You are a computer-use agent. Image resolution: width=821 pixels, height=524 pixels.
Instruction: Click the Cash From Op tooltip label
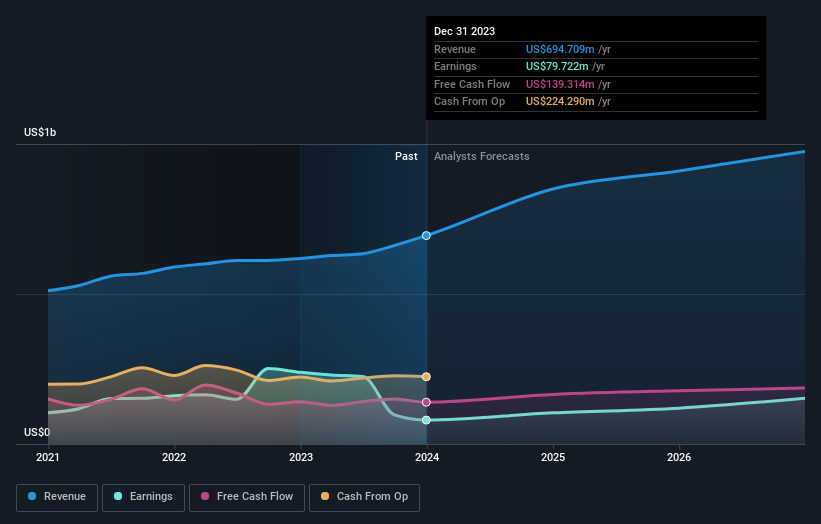tap(469, 102)
